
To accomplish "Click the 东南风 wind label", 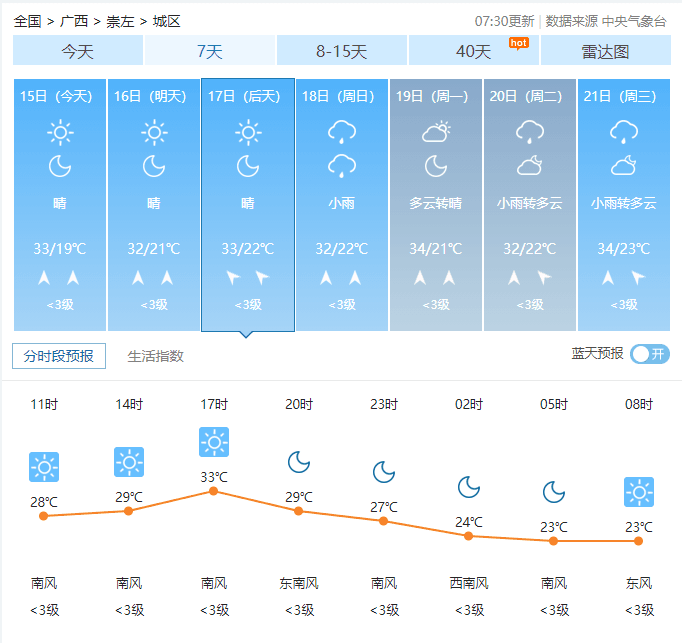I will [299, 583].
